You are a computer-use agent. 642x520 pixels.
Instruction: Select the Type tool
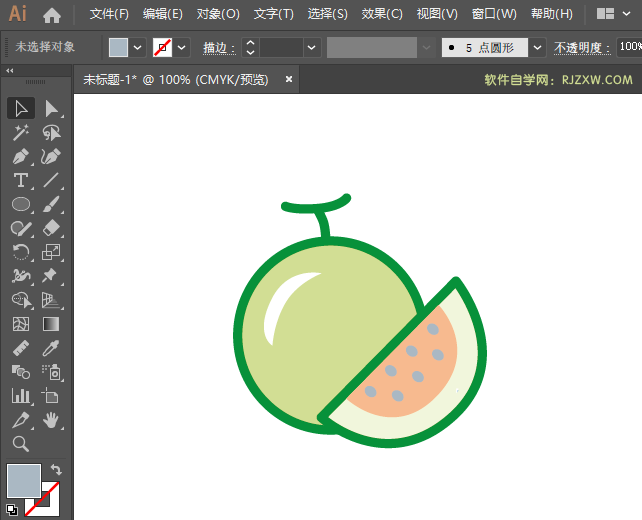coord(20,180)
